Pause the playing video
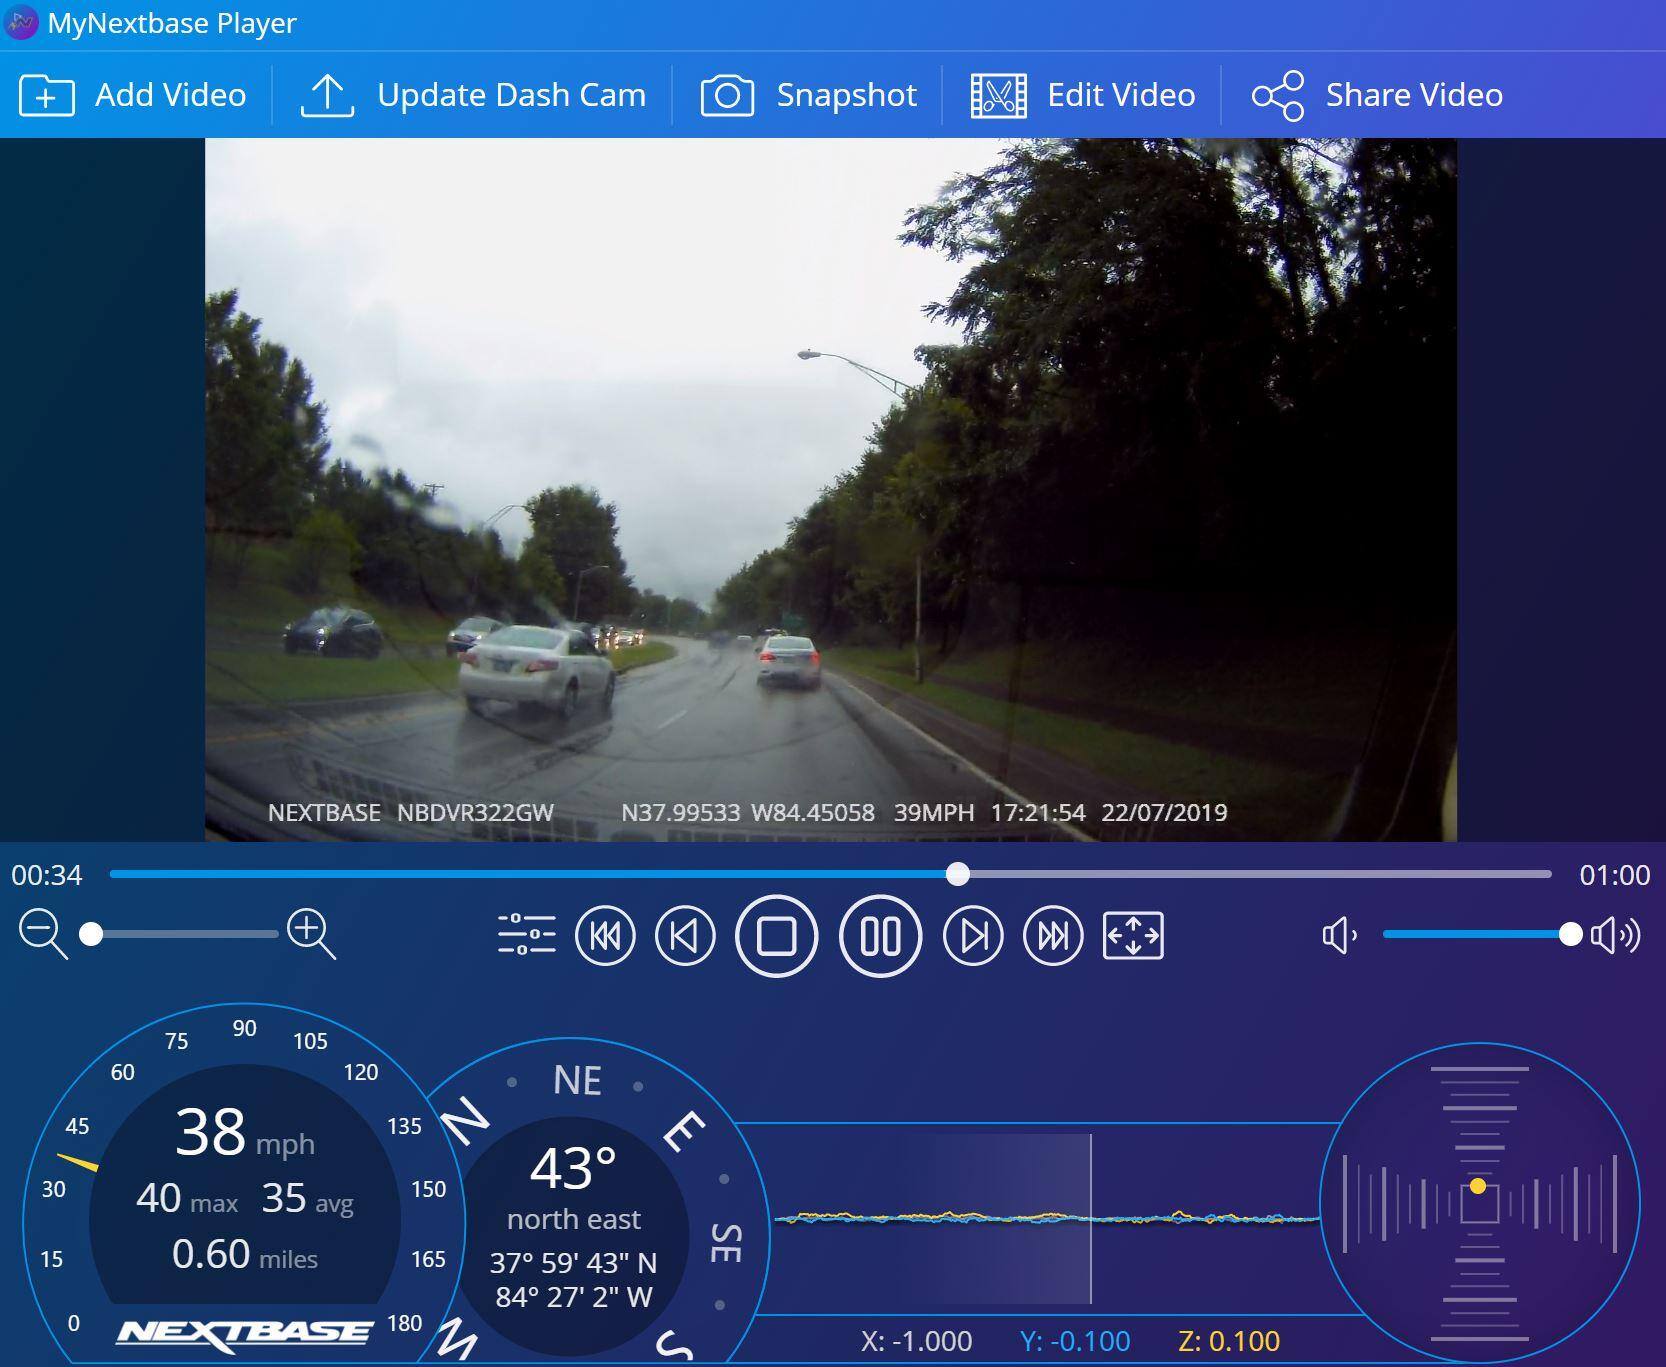The width and height of the screenshot is (1666, 1367). (x=880, y=936)
